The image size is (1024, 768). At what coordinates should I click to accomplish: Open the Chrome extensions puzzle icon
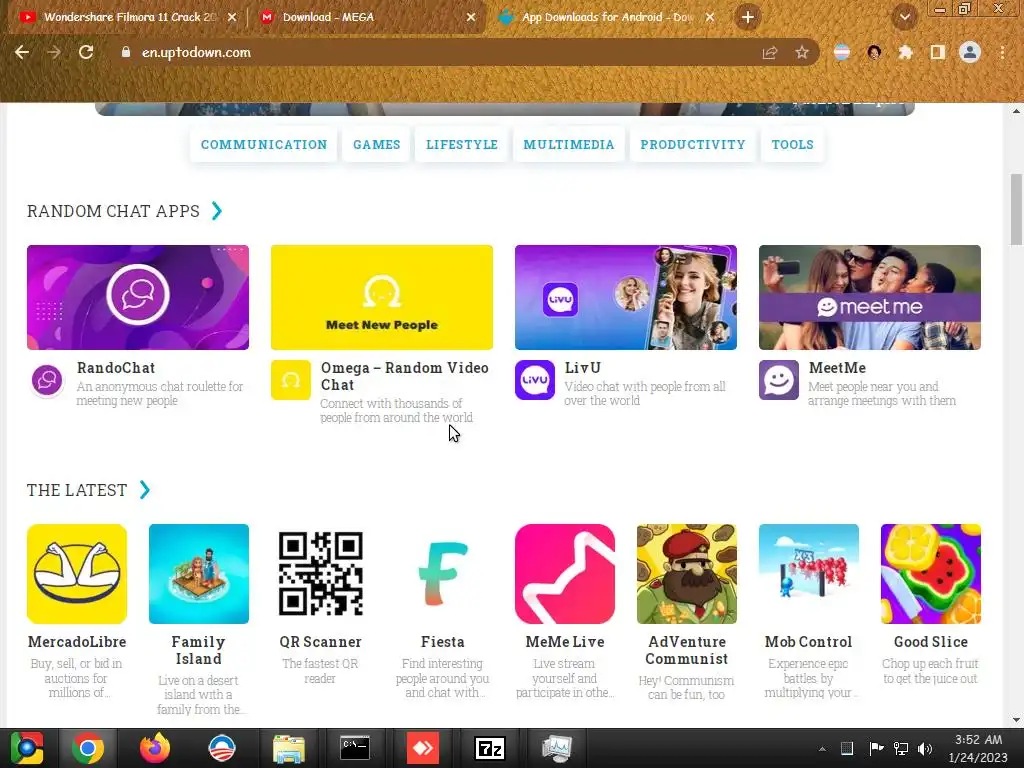click(905, 52)
